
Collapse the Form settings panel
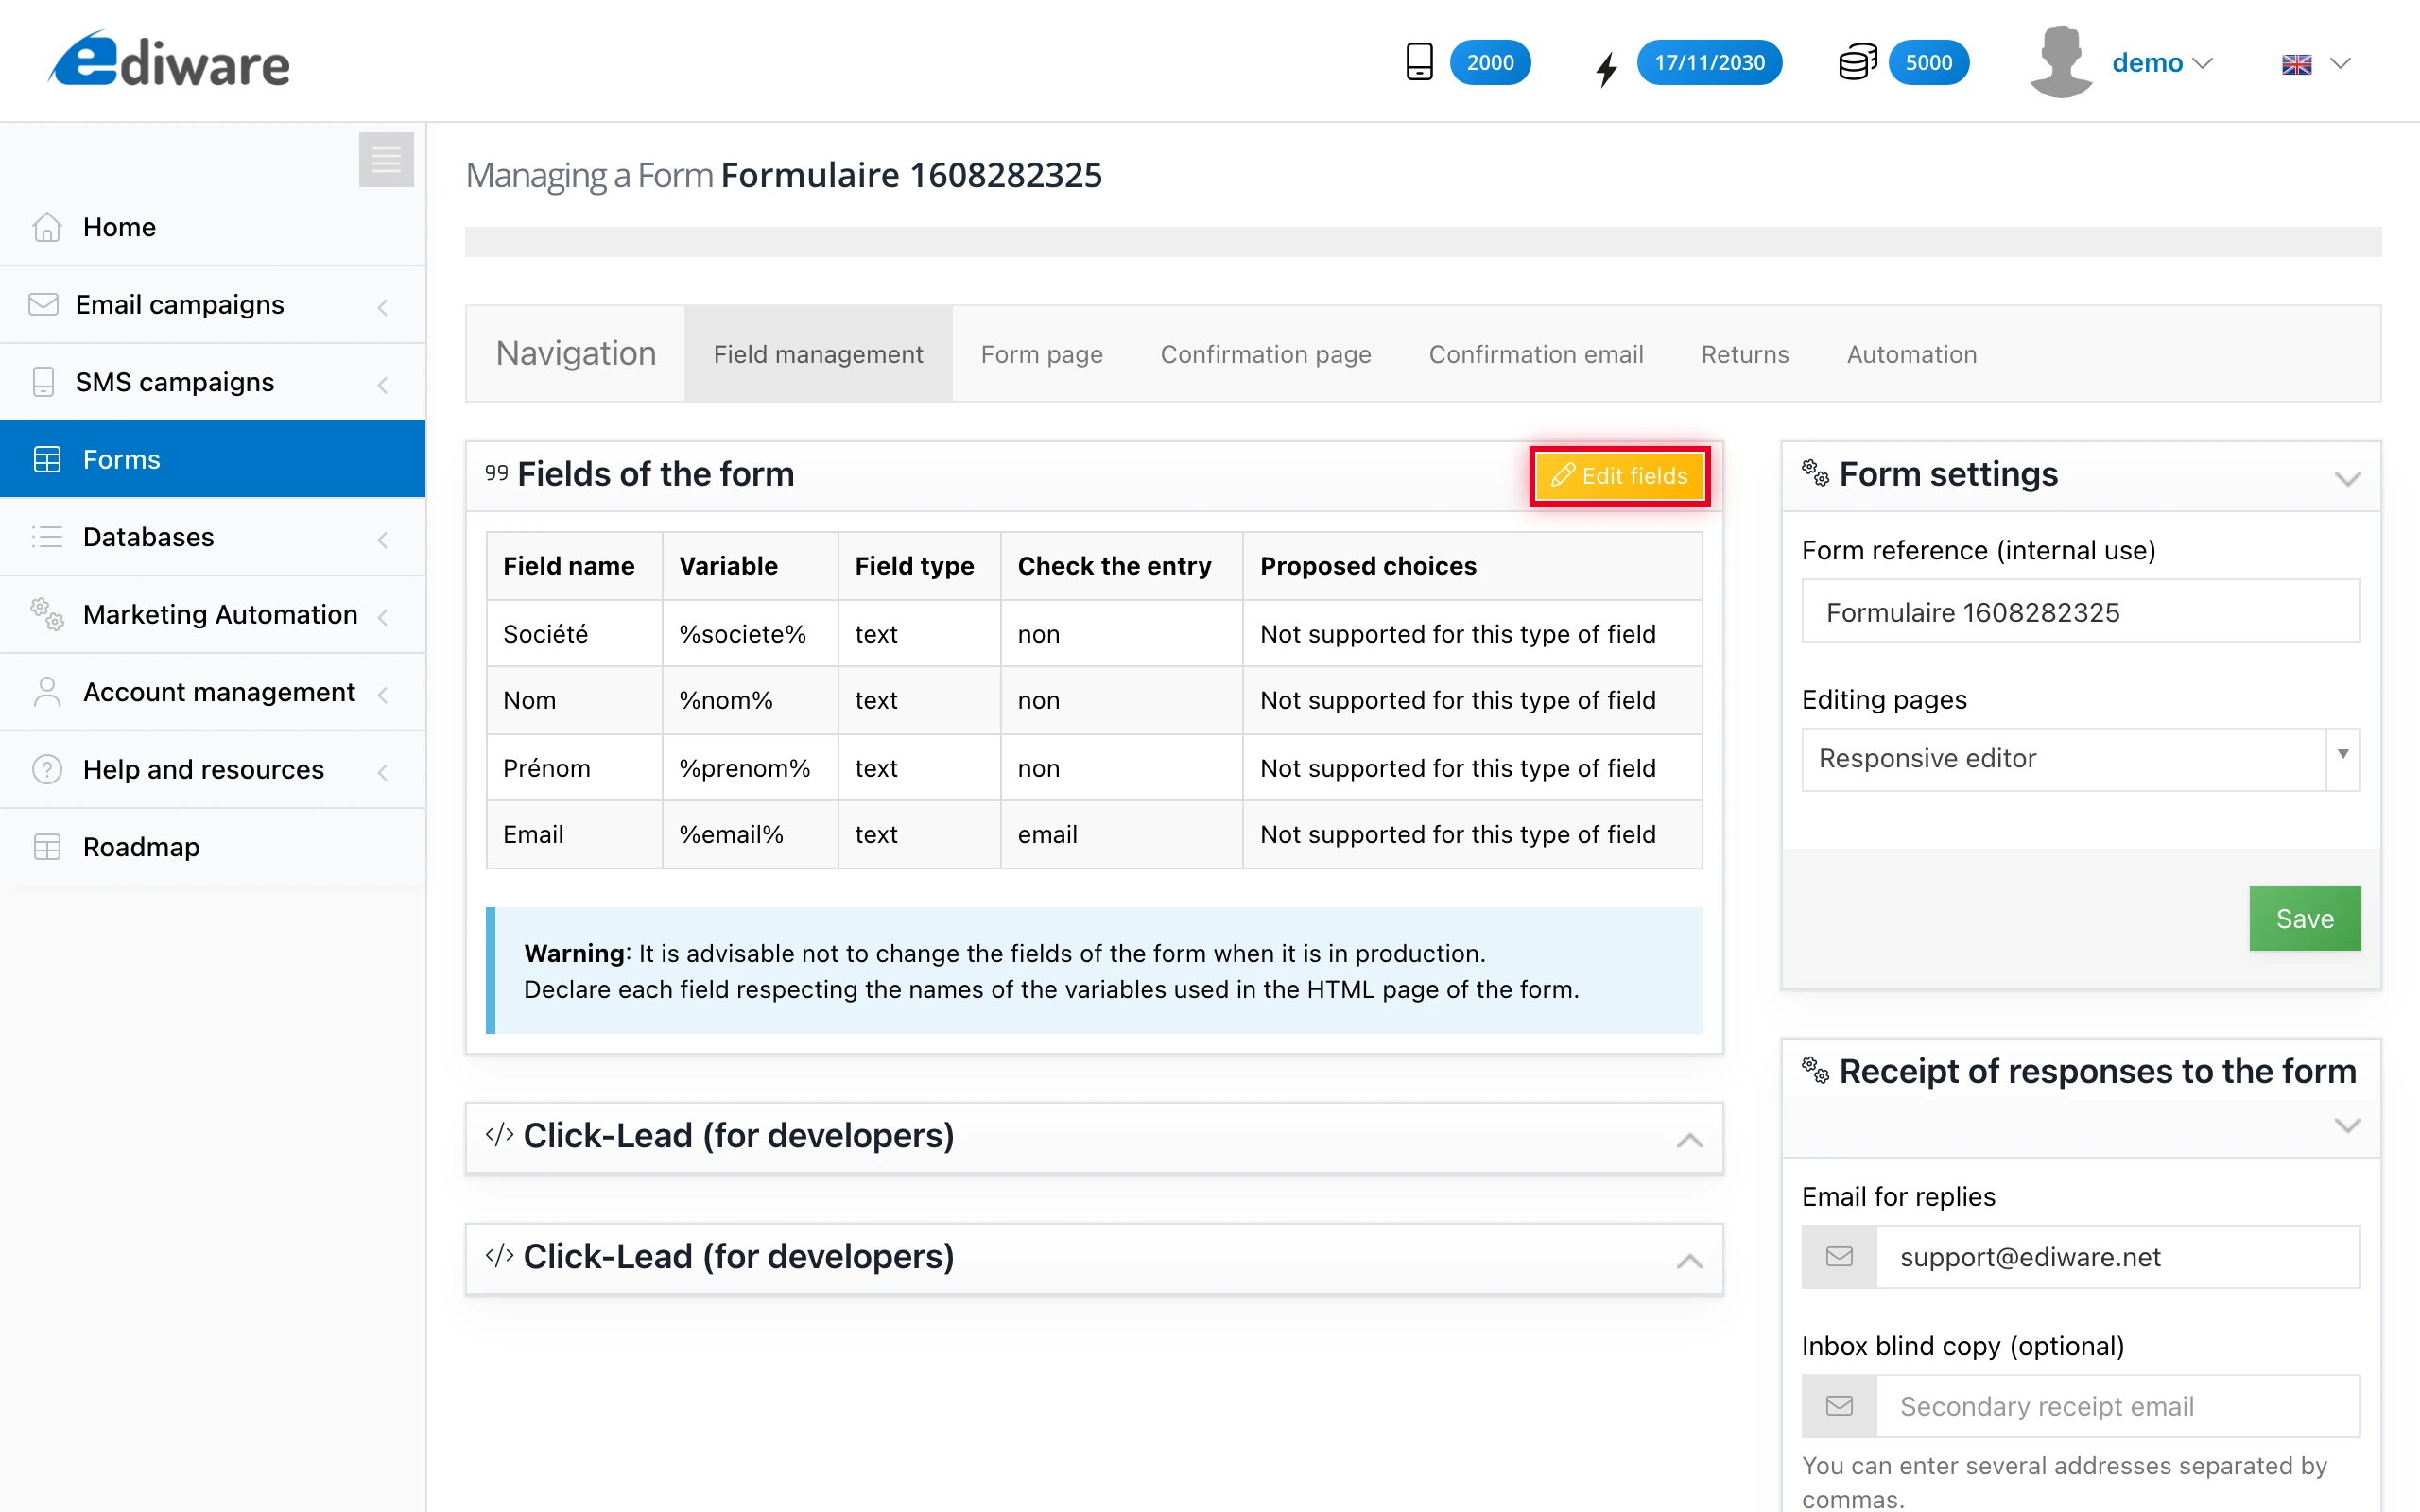2348,477
